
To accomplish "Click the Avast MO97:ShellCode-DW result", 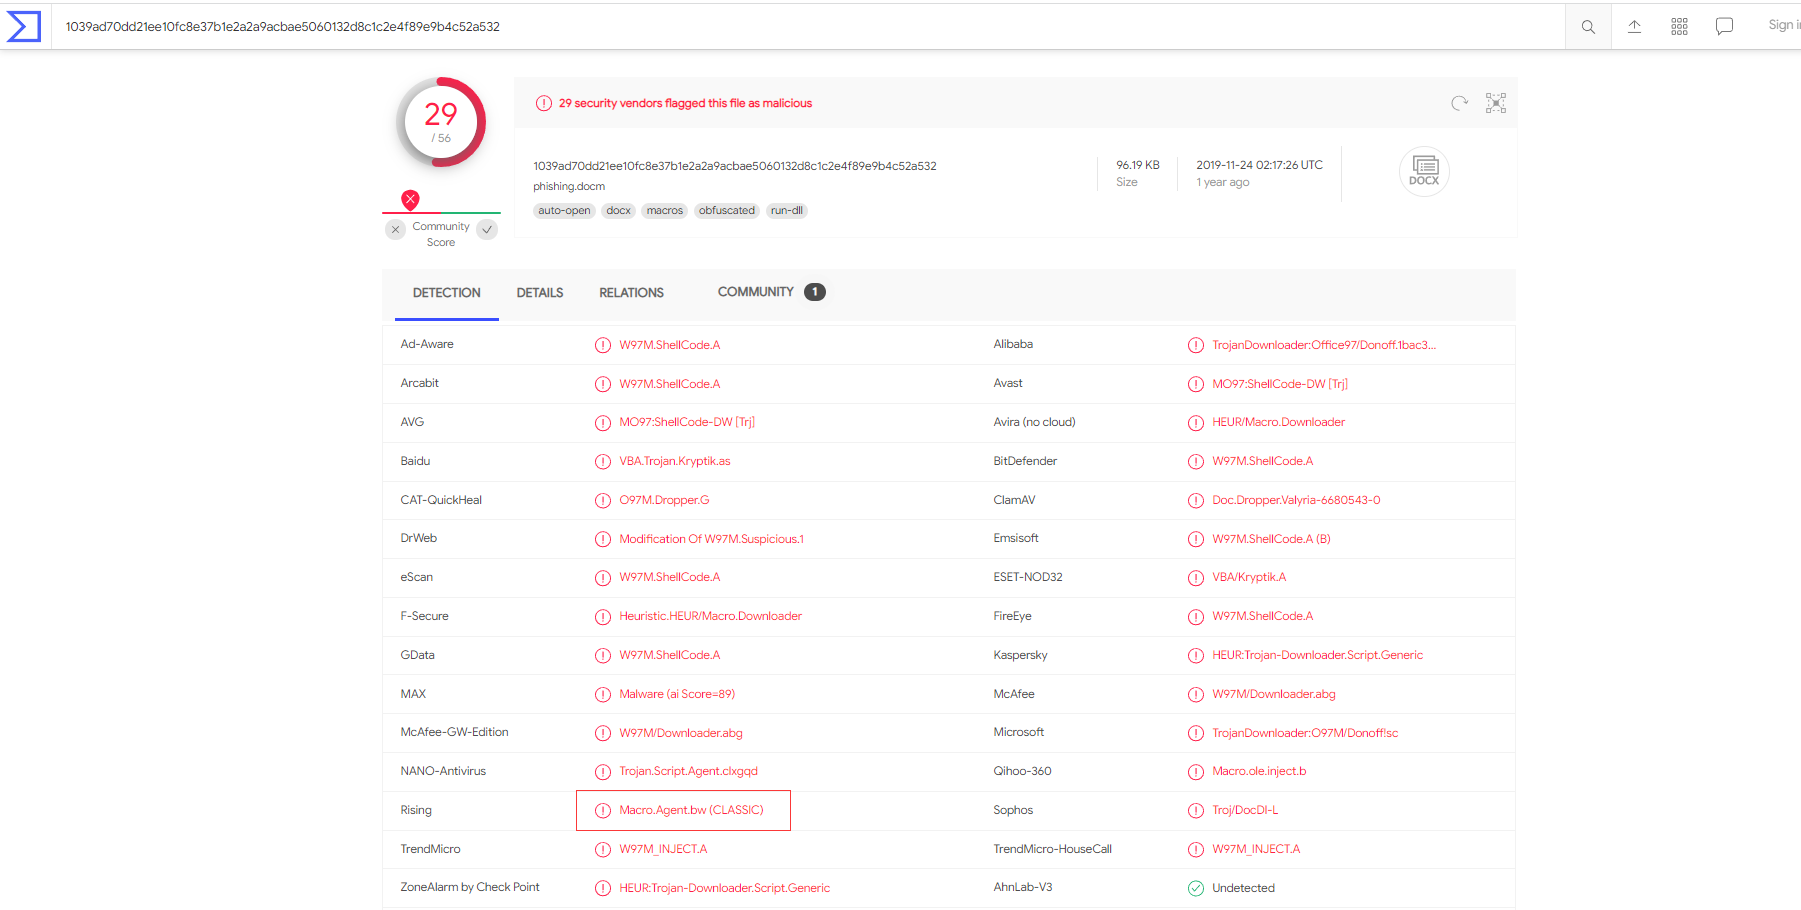I will coord(1280,384).
